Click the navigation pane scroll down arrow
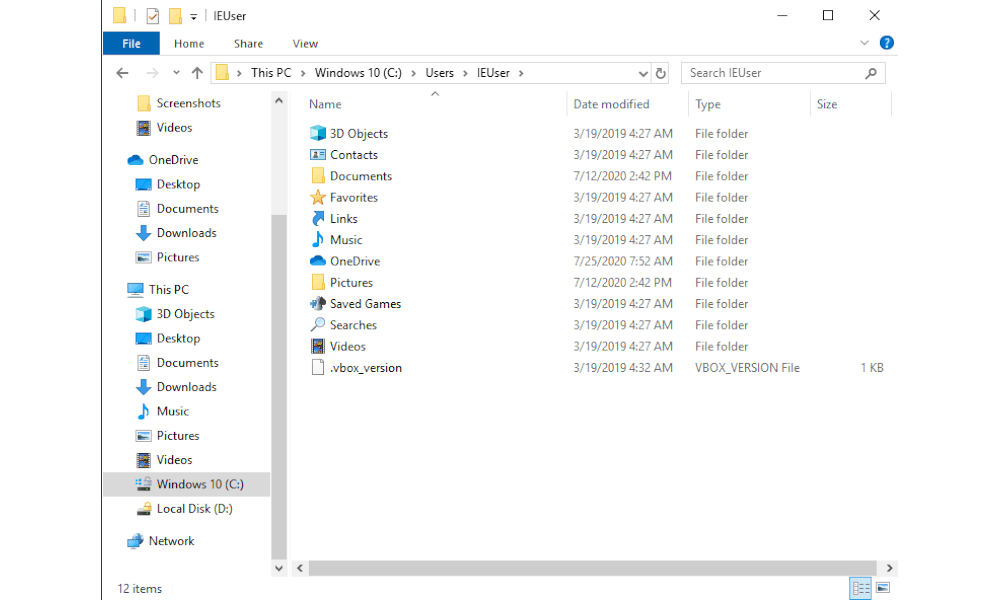The height and width of the screenshot is (600, 1000). 279,568
